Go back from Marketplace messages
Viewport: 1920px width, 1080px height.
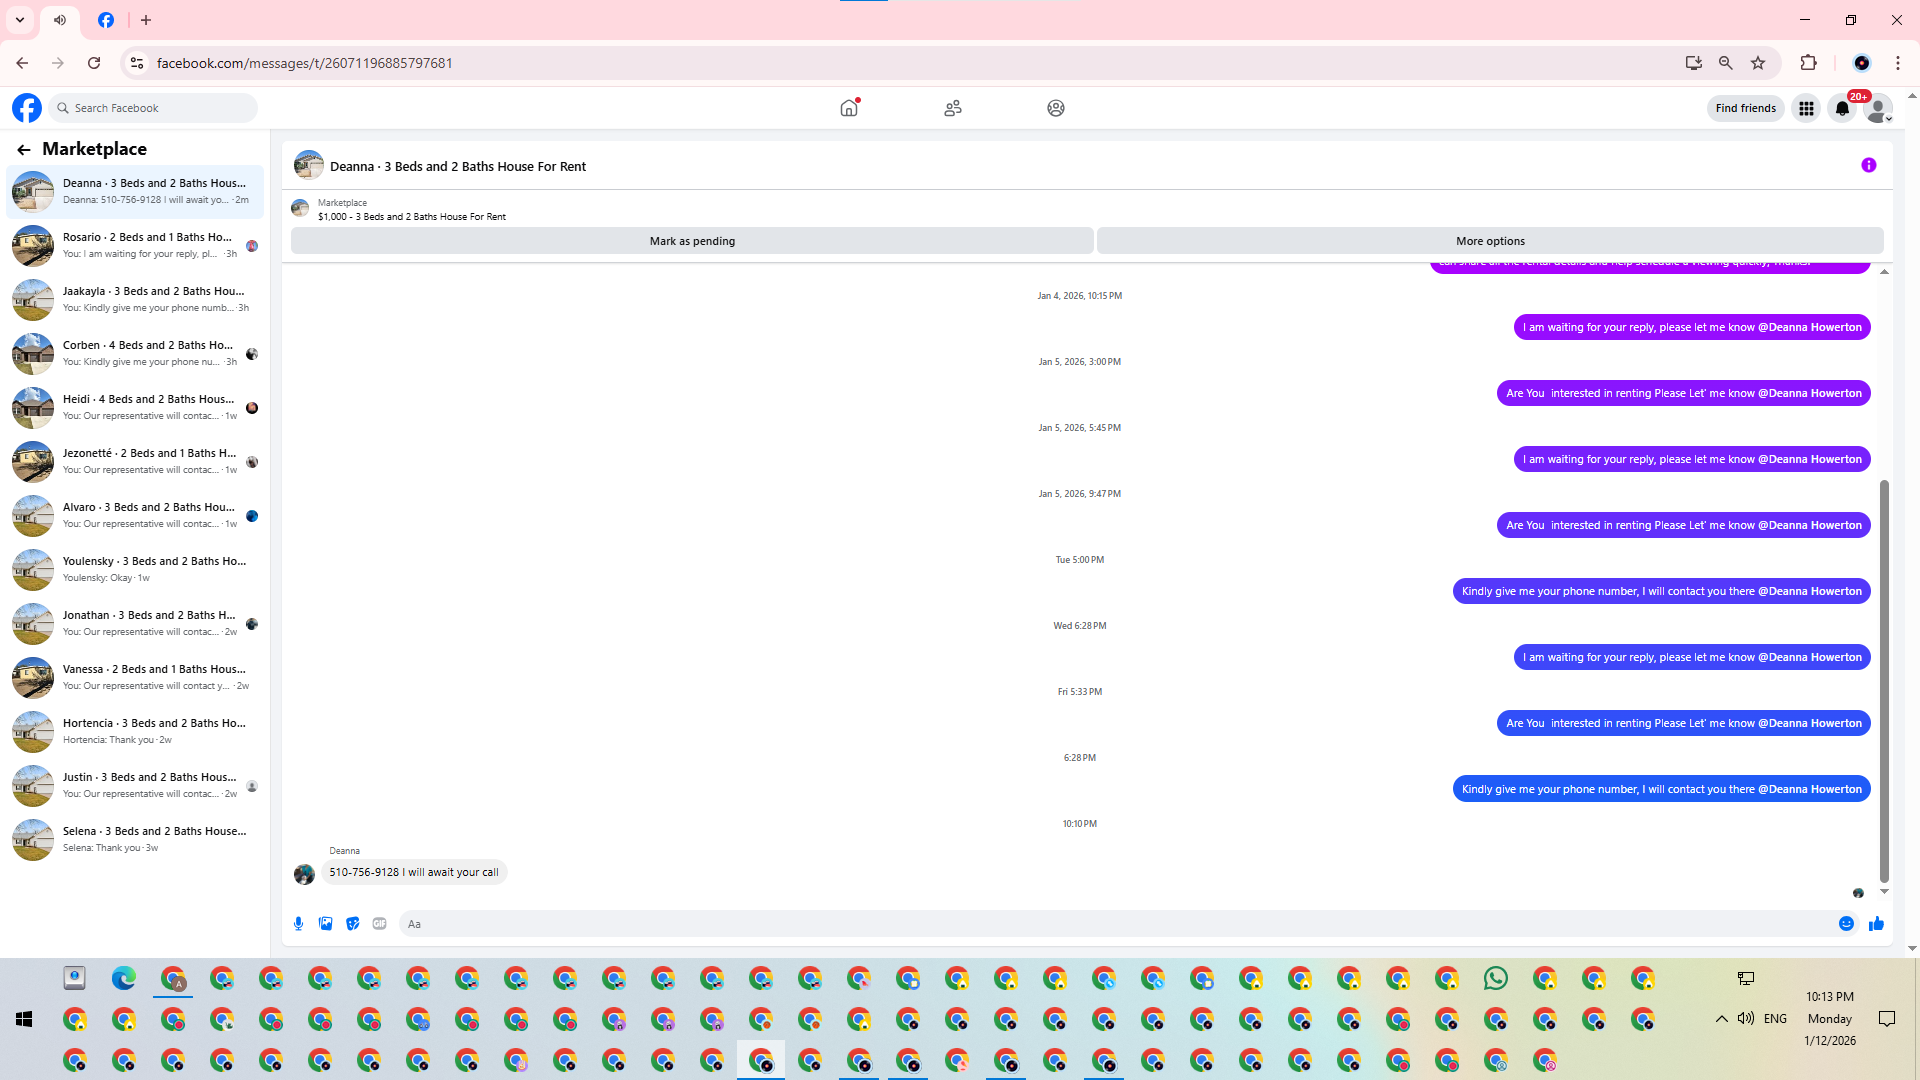[x=24, y=149]
